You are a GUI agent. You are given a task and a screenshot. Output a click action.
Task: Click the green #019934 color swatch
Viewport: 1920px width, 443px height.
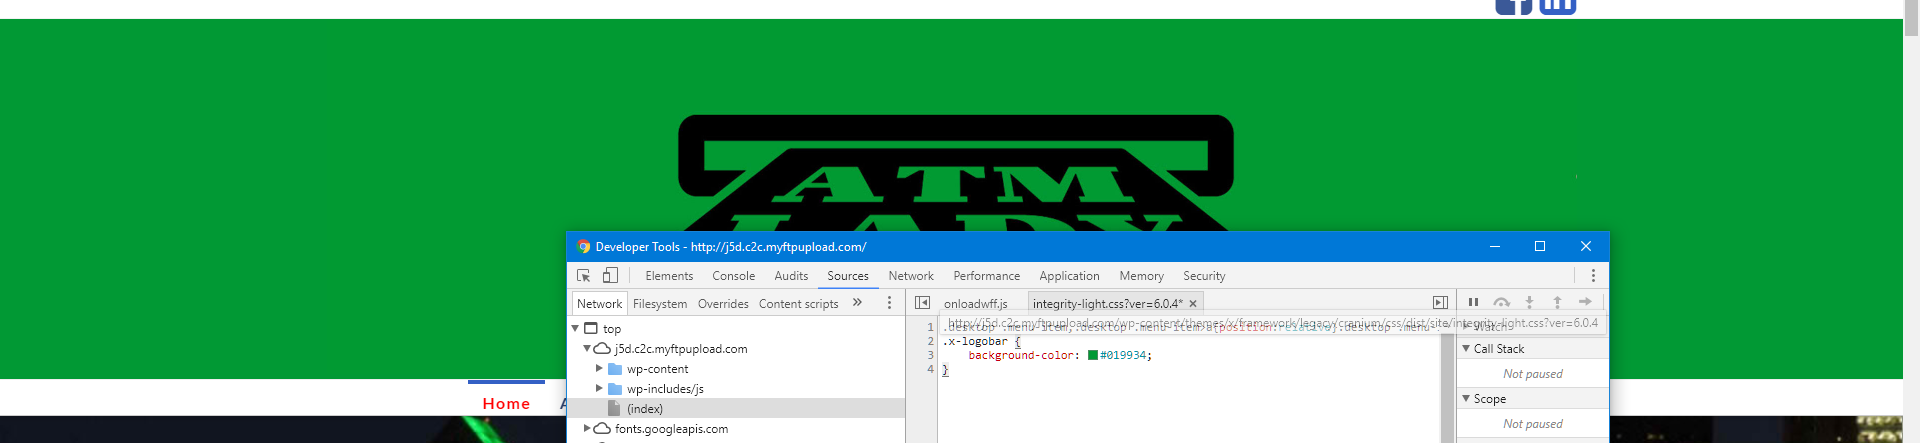coord(1093,355)
